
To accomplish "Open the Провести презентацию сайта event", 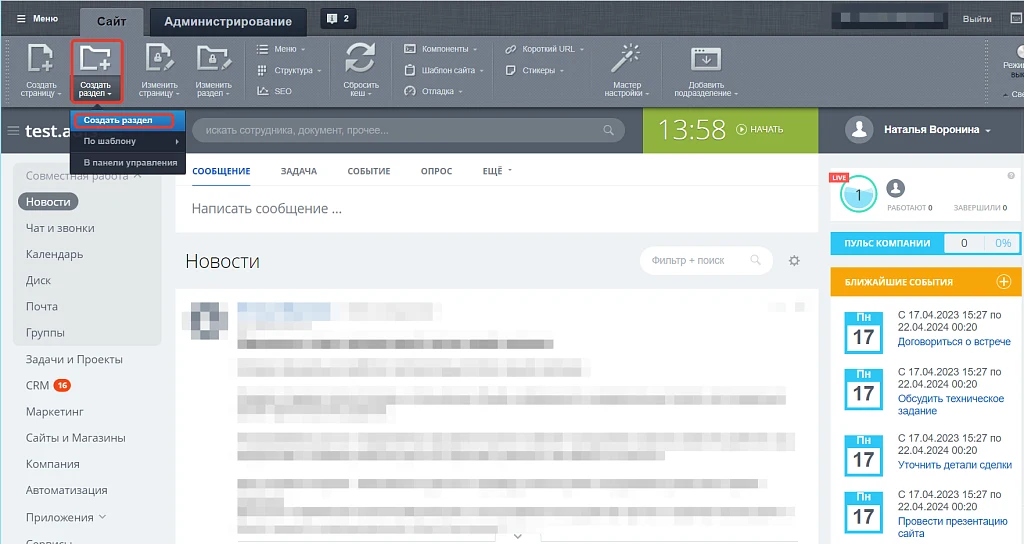I will 953,527.
